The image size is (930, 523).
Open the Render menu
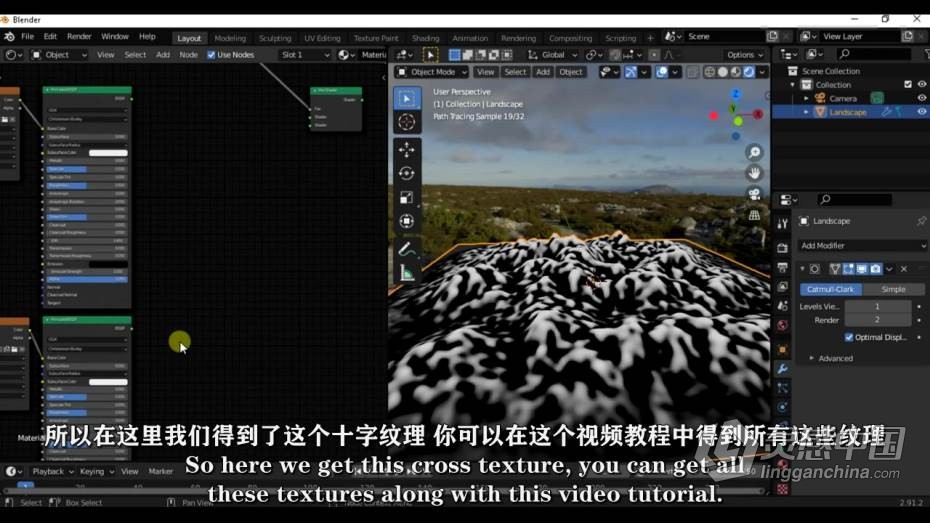[x=79, y=36]
